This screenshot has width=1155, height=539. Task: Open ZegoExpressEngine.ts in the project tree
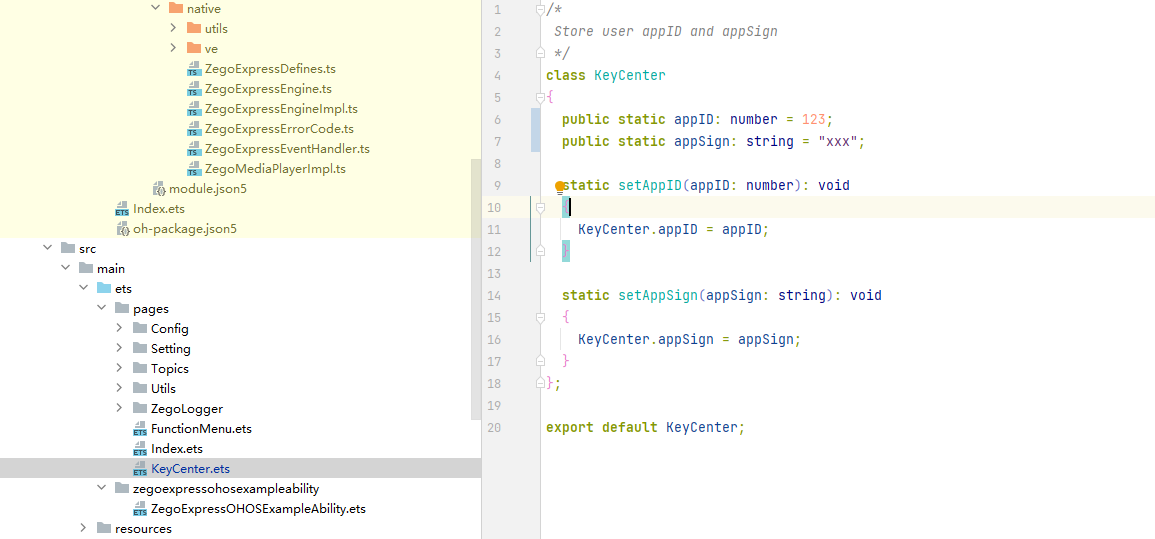(x=267, y=89)
